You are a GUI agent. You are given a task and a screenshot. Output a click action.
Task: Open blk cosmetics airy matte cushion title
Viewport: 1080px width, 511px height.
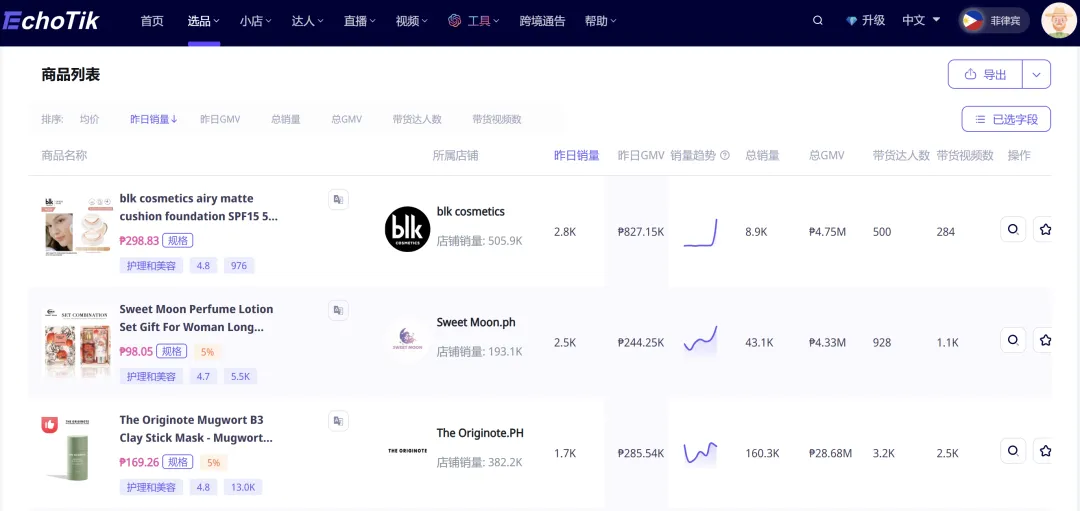click(x=199, y=207)
